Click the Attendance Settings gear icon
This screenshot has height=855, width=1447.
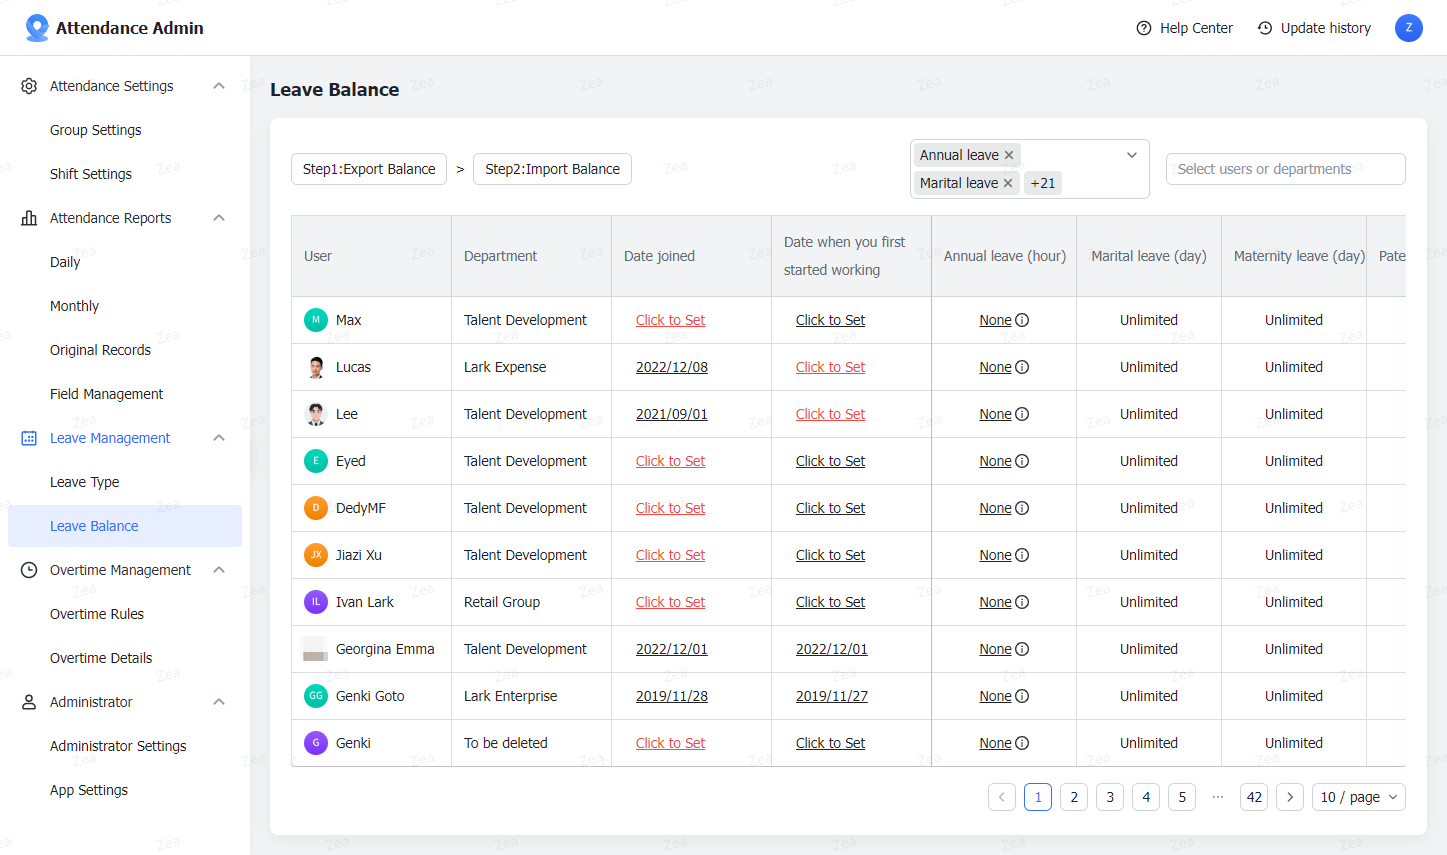pyautogui.click(x=30, y=86)
